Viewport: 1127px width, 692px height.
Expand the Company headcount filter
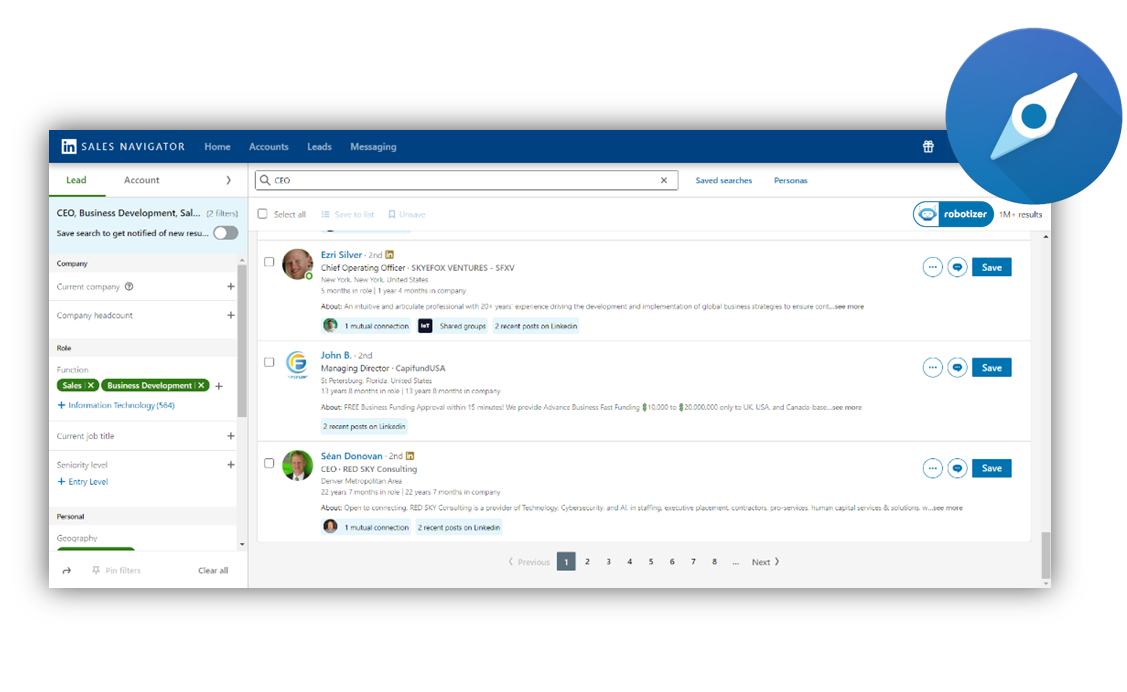point(231,315)
